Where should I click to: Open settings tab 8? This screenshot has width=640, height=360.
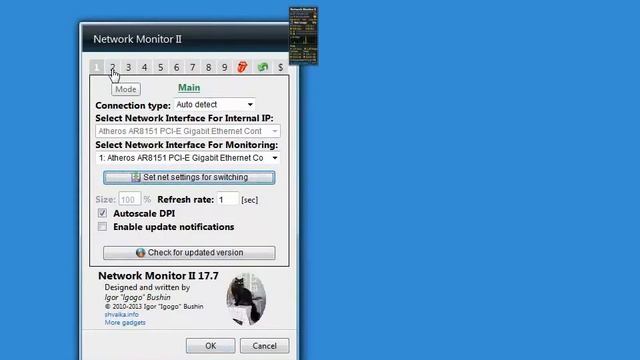[209, 67]
